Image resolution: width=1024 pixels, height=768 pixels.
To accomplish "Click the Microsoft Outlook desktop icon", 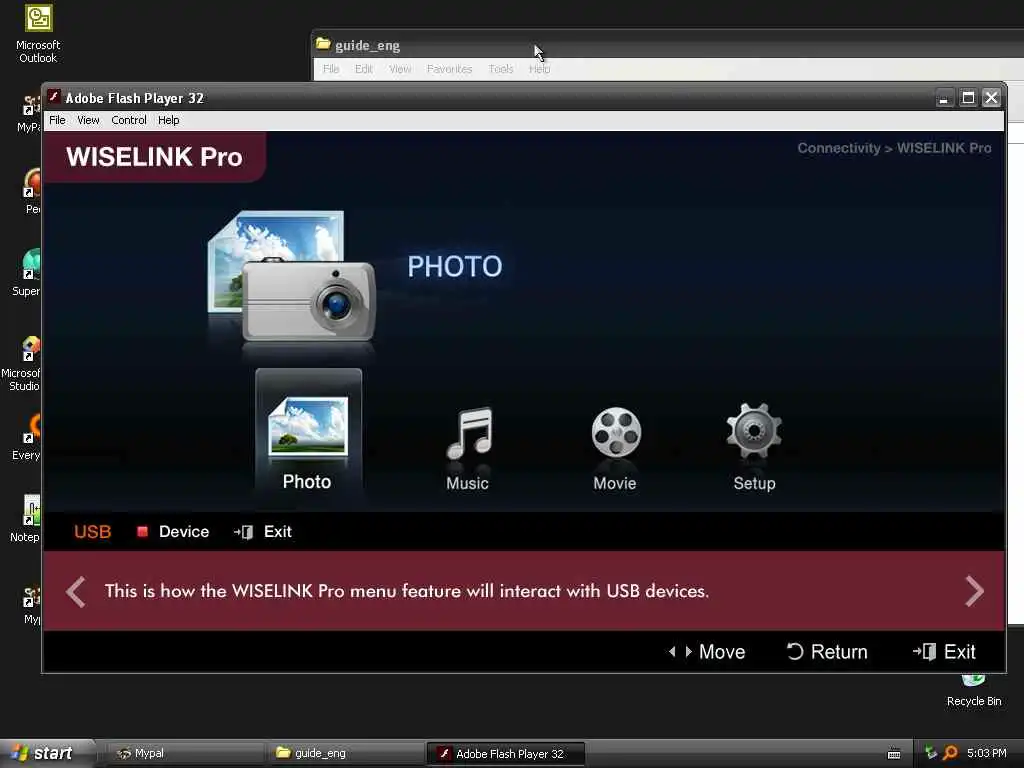I will (38, 34).
